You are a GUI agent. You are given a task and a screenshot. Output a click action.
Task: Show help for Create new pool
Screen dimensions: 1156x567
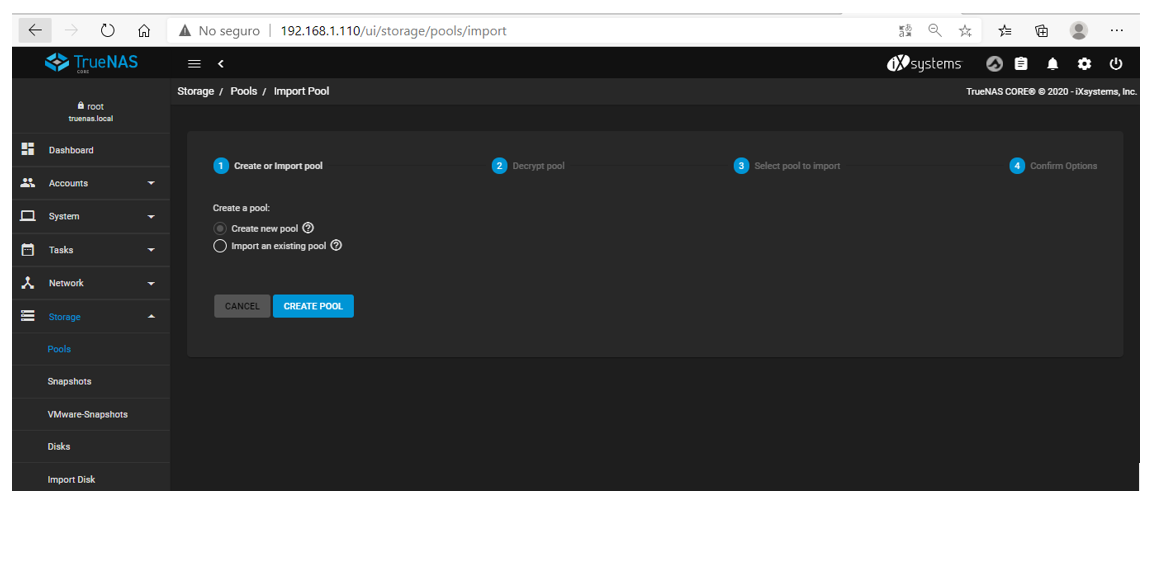coord(308,229)
